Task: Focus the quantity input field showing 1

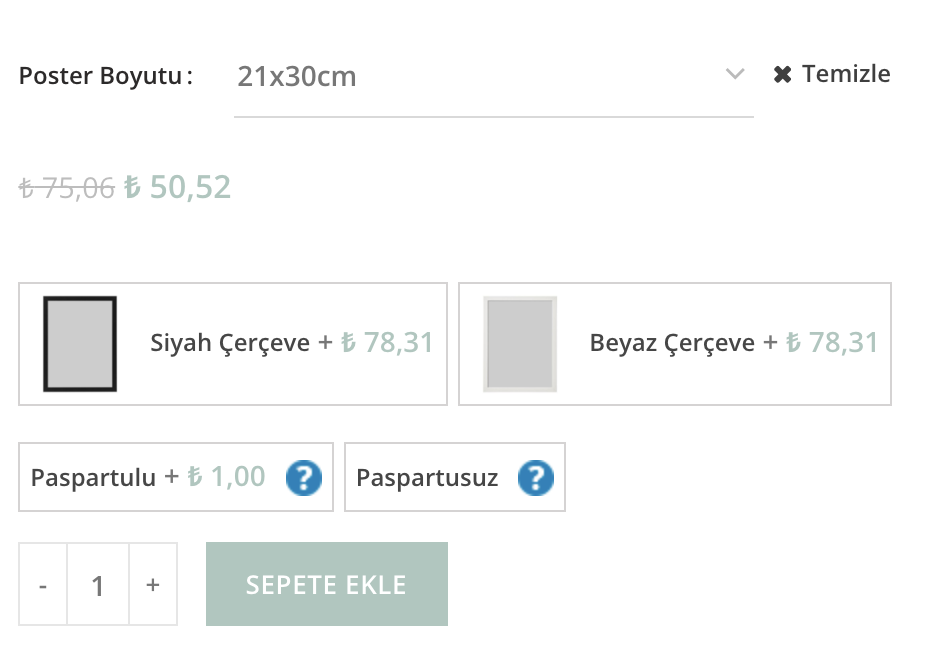Action: [98, 584]
